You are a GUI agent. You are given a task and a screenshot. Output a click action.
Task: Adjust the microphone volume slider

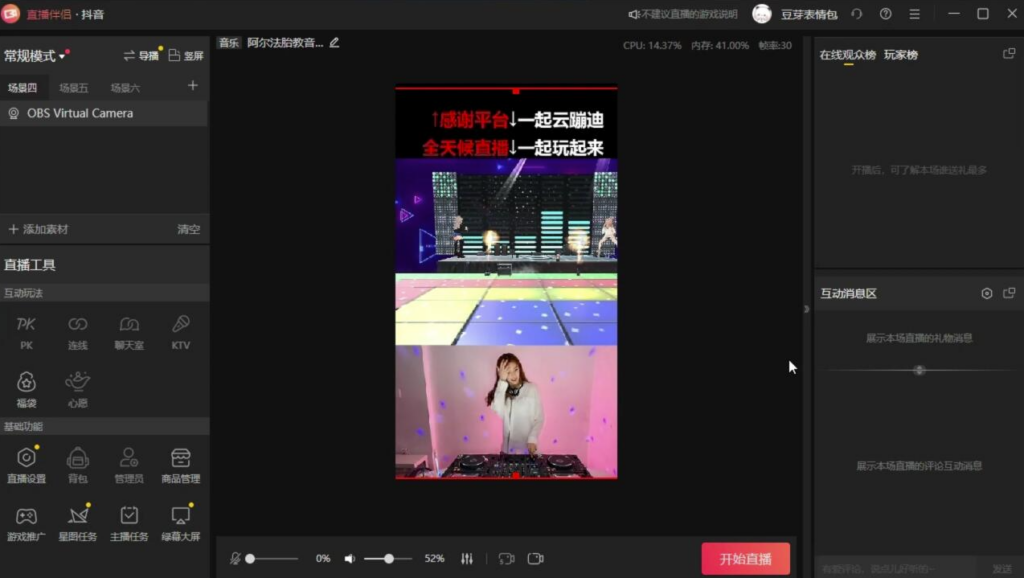click(273, 558)
